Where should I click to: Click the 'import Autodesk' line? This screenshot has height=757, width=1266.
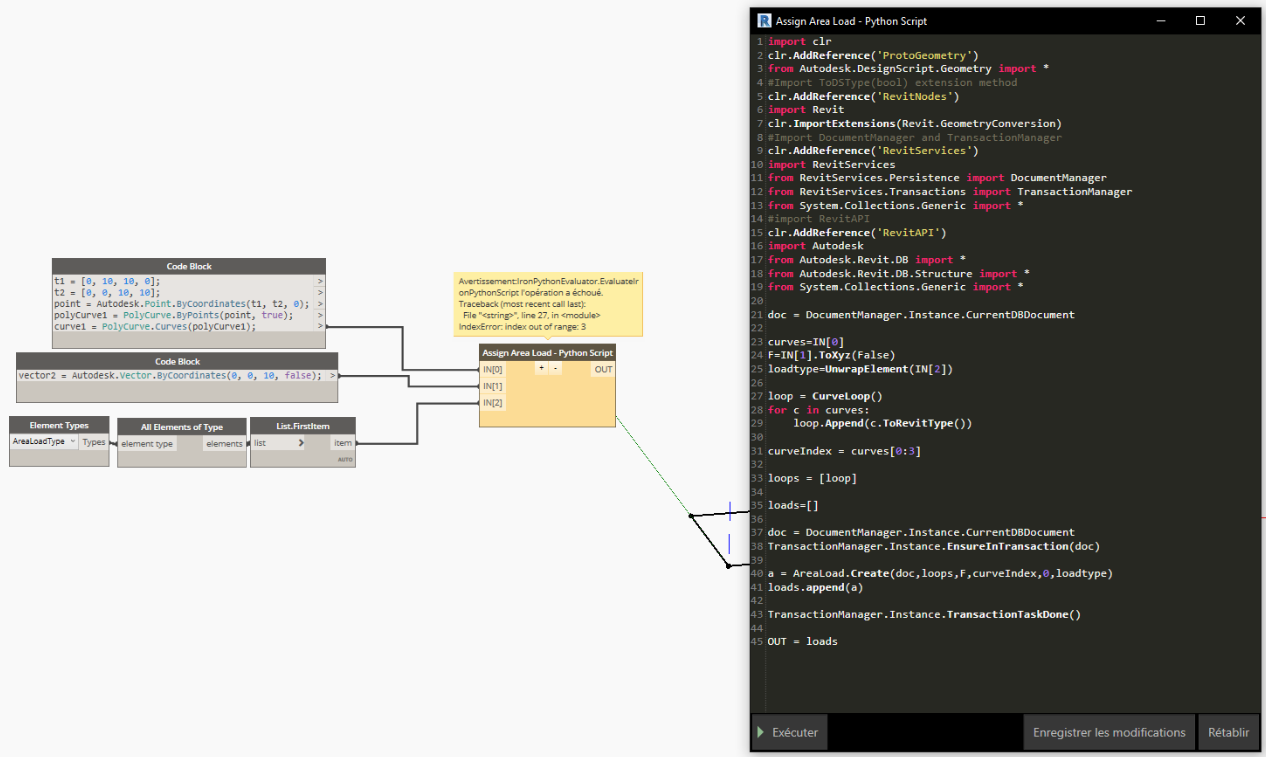tap(815, 246)
